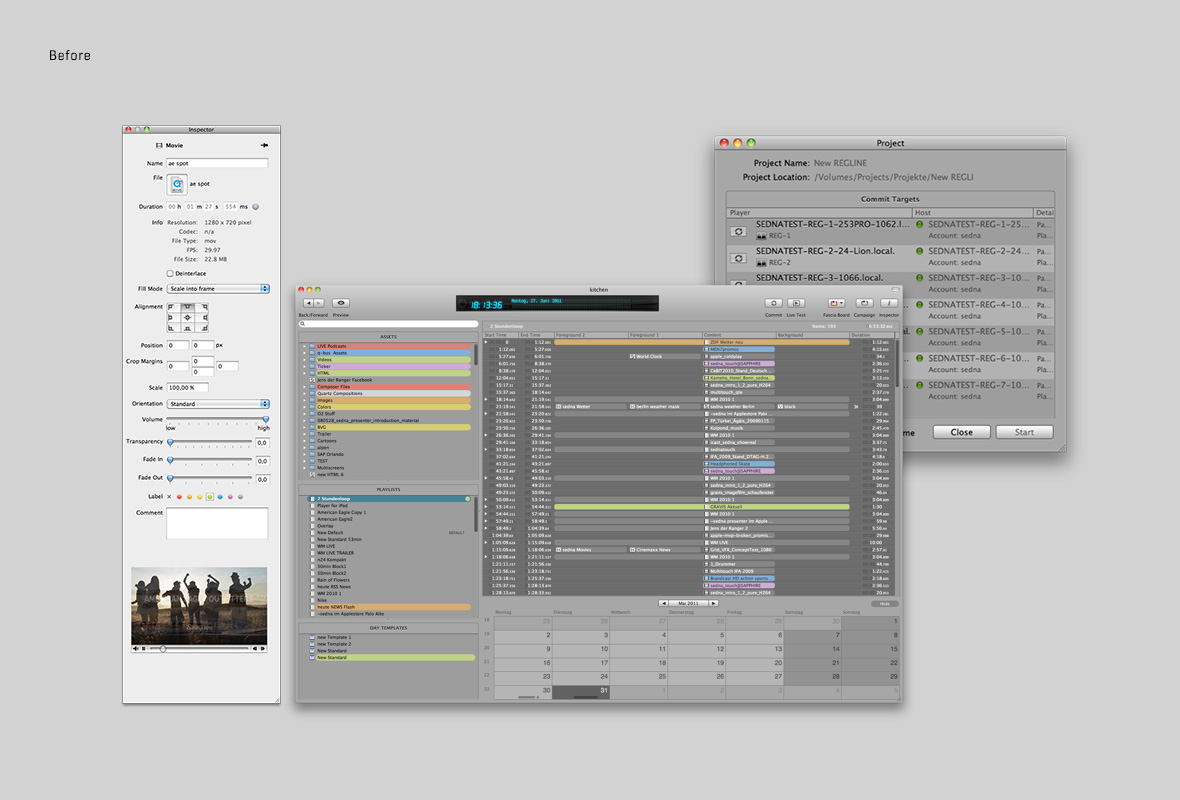Click the Commit toolbar icon in kitchen window

(773, 303)
